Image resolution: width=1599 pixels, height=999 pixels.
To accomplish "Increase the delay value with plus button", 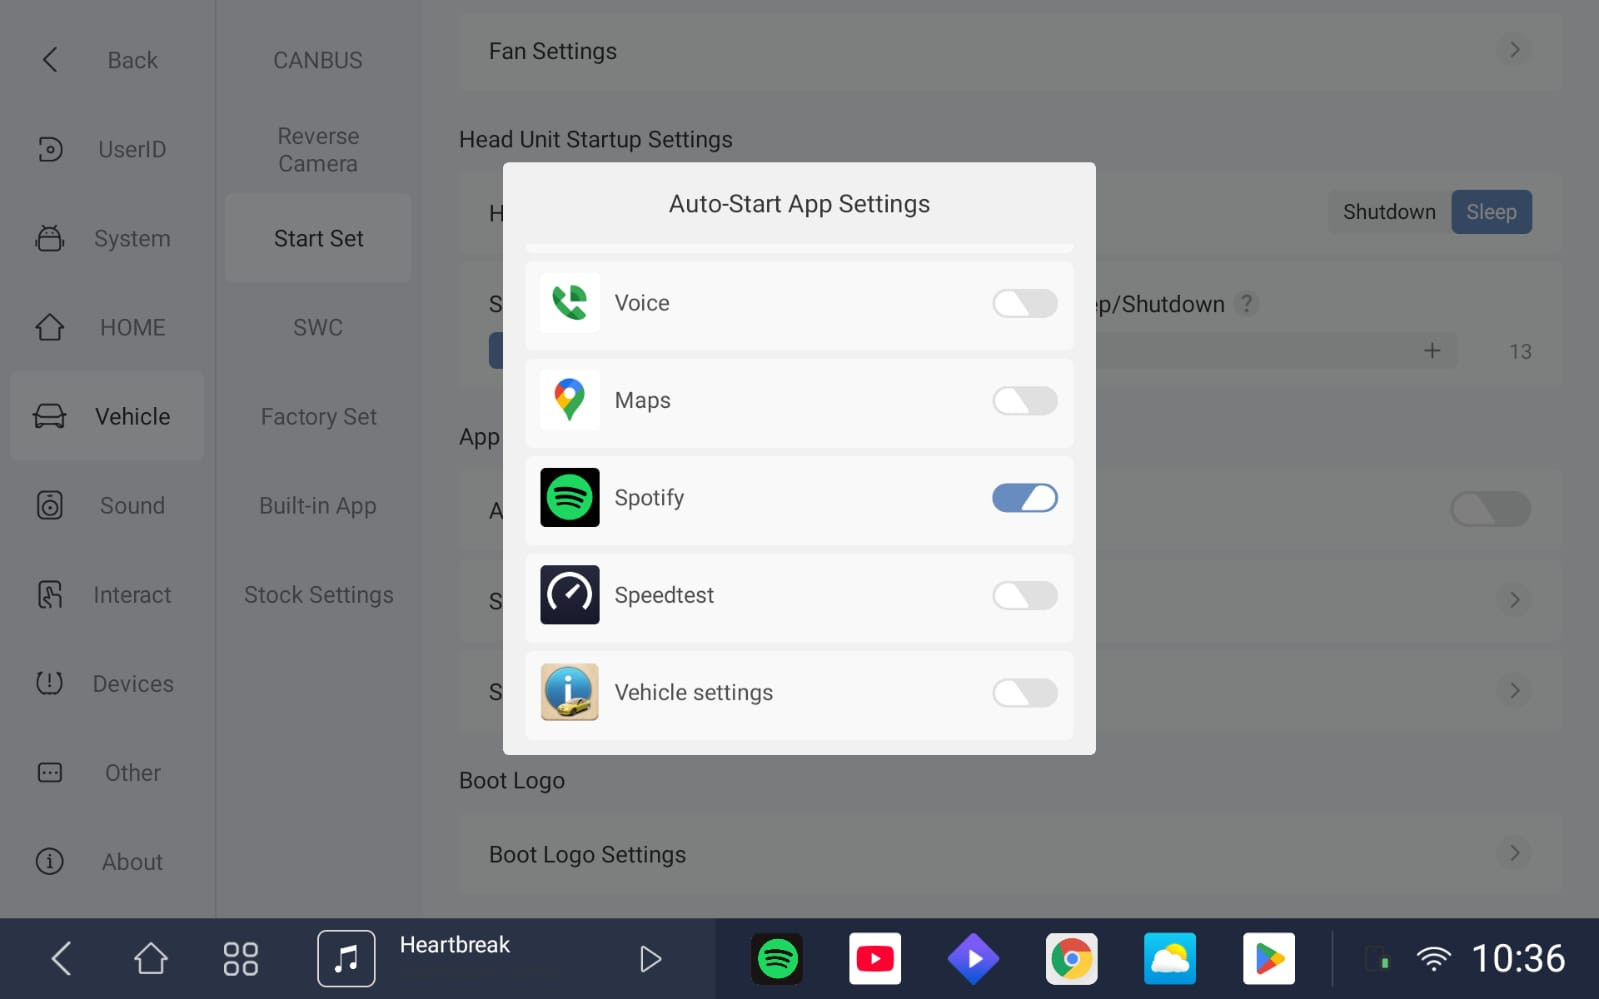I will click(1432, 350).
